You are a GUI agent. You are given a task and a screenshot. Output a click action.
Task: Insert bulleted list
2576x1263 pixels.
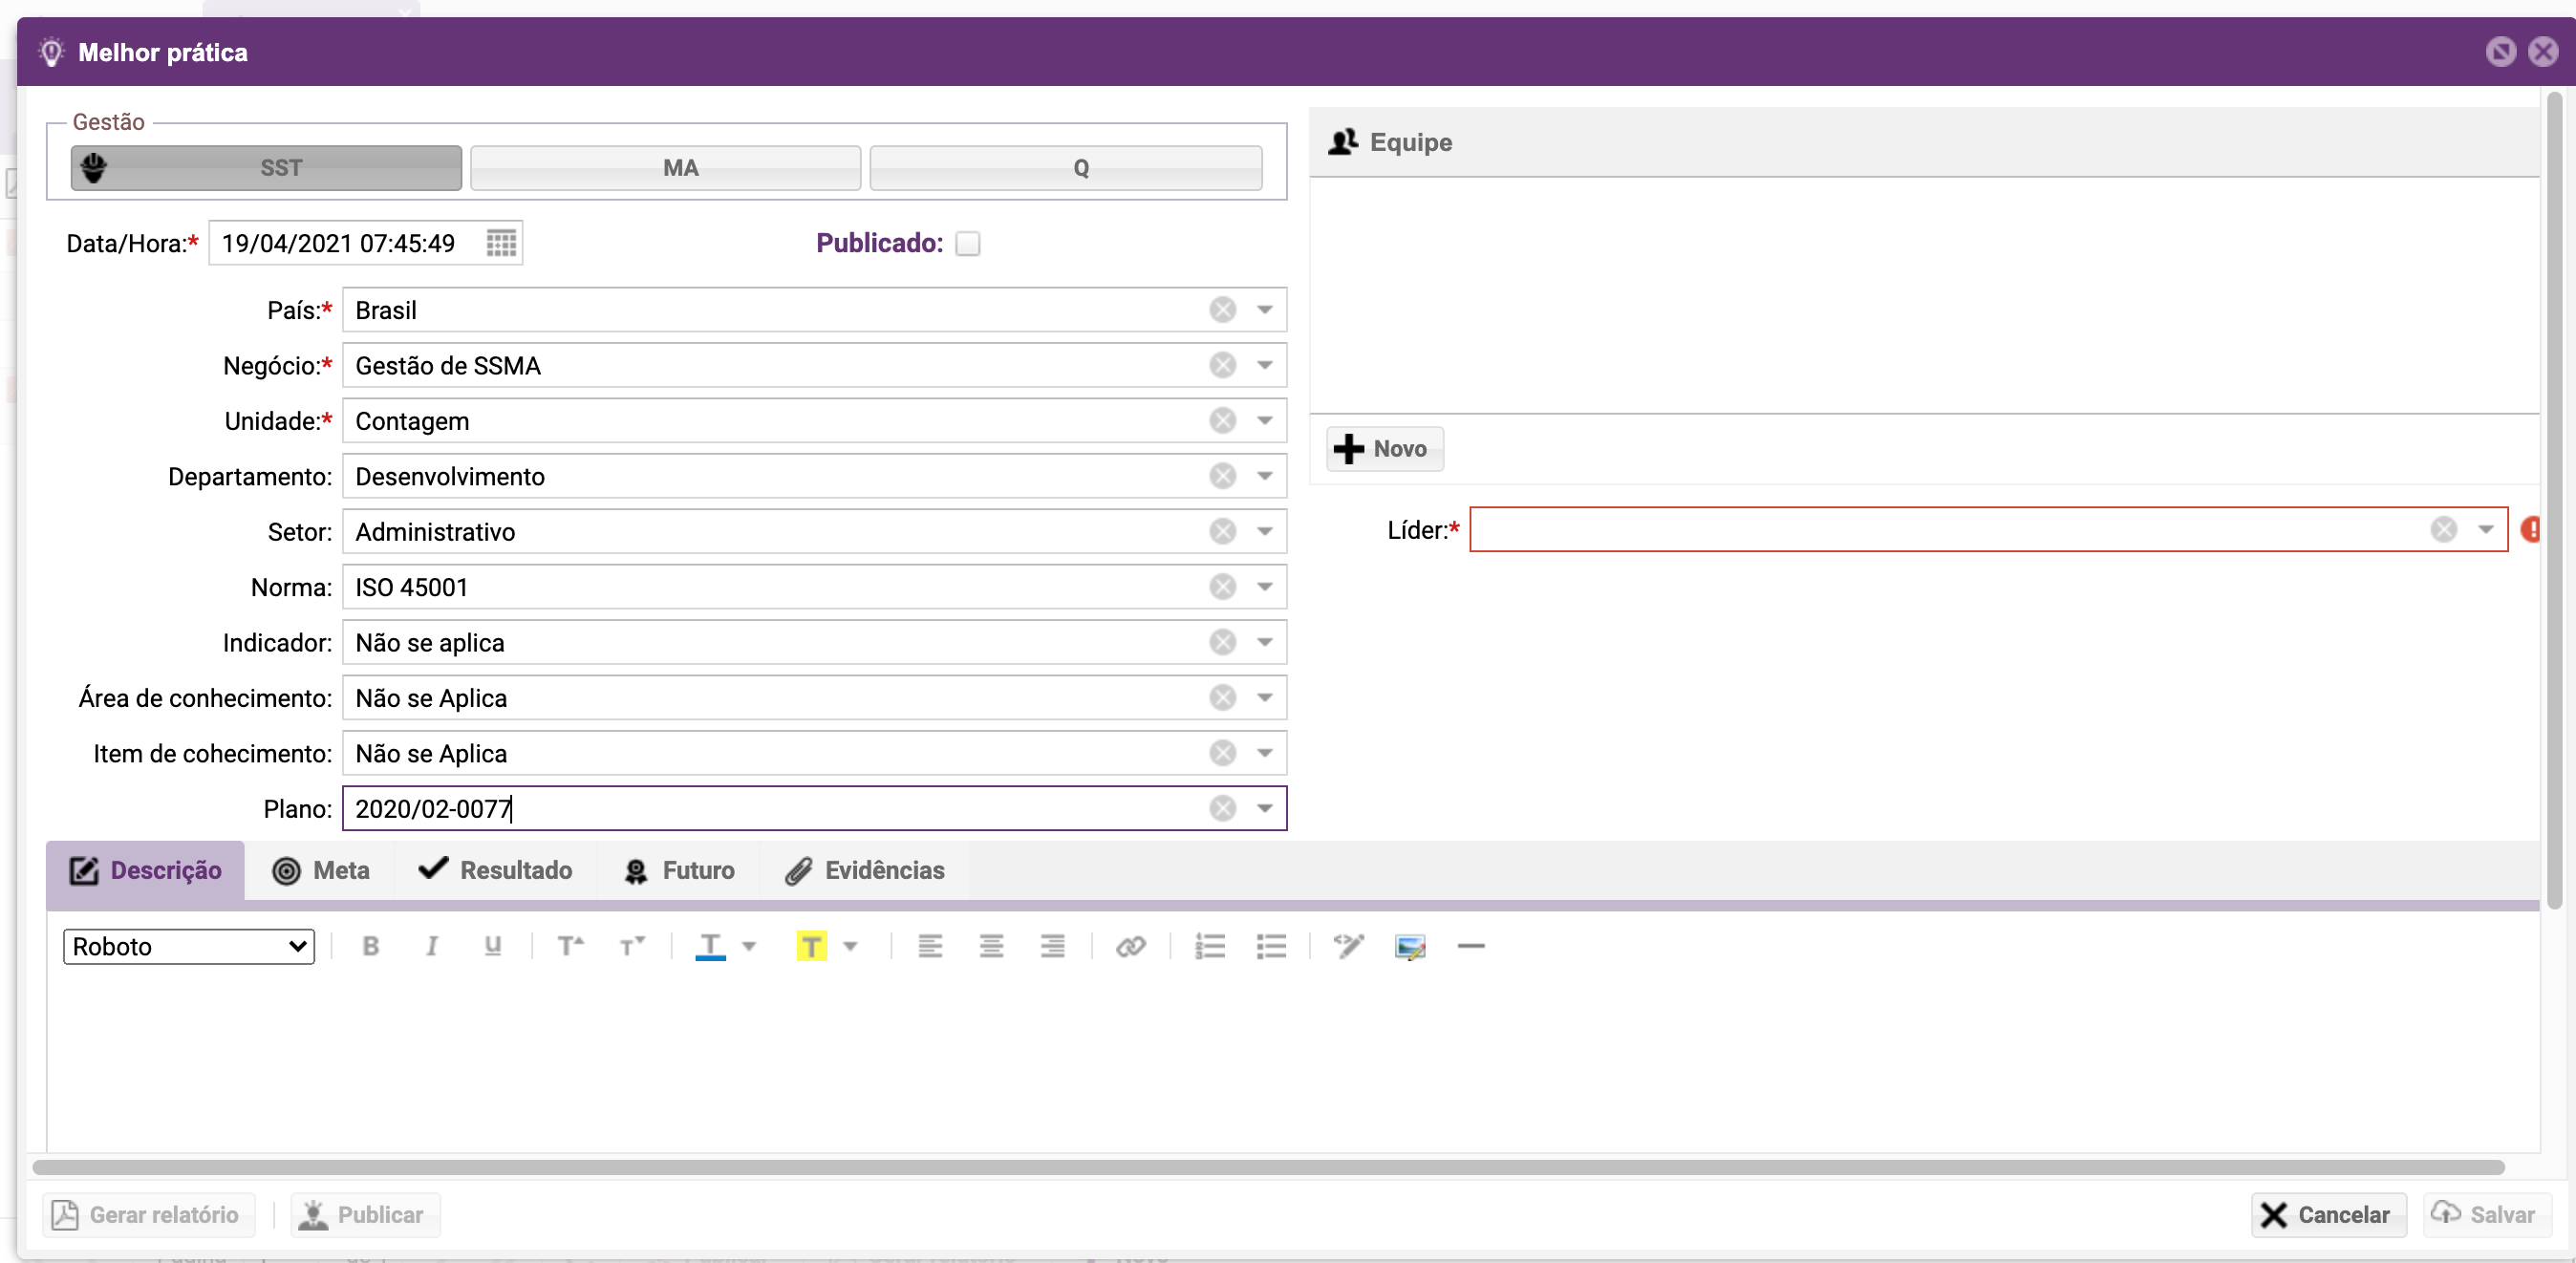tap(1271, 945)
